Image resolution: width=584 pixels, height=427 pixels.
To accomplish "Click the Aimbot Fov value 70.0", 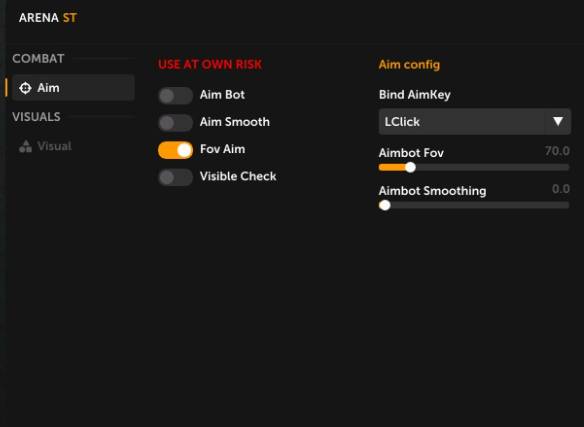I will pyautogui.click(x=557, y=151).
